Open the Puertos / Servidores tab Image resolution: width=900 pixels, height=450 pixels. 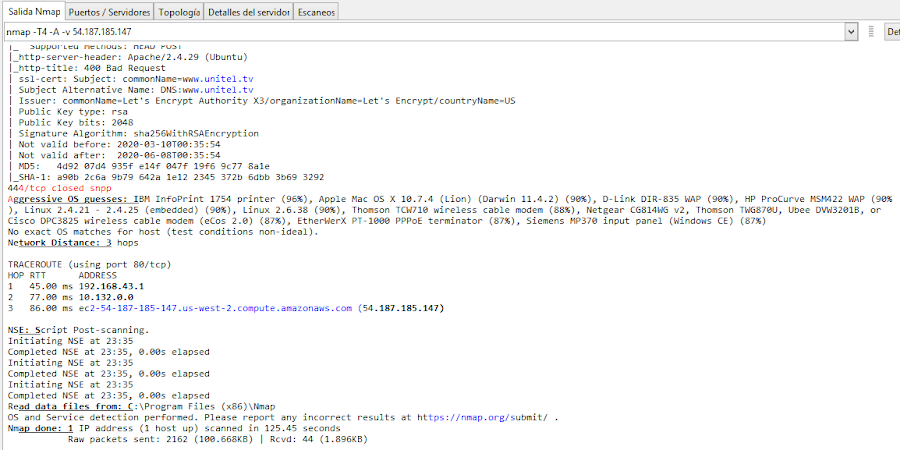point(110,12)
